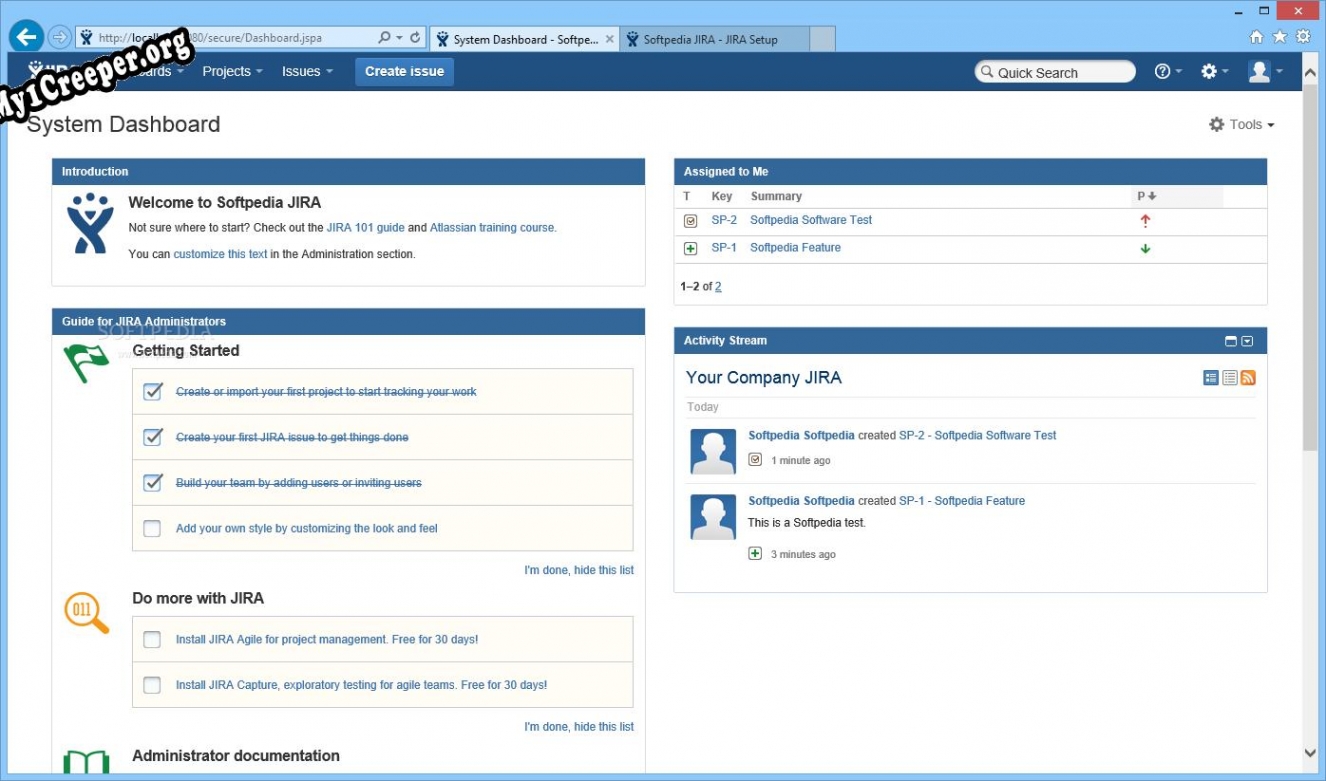Image resolution: width=1326 pixels, height=781 pixels.
Task: Switch Activity Stream to full view icon
Action: click(1211, 377)
